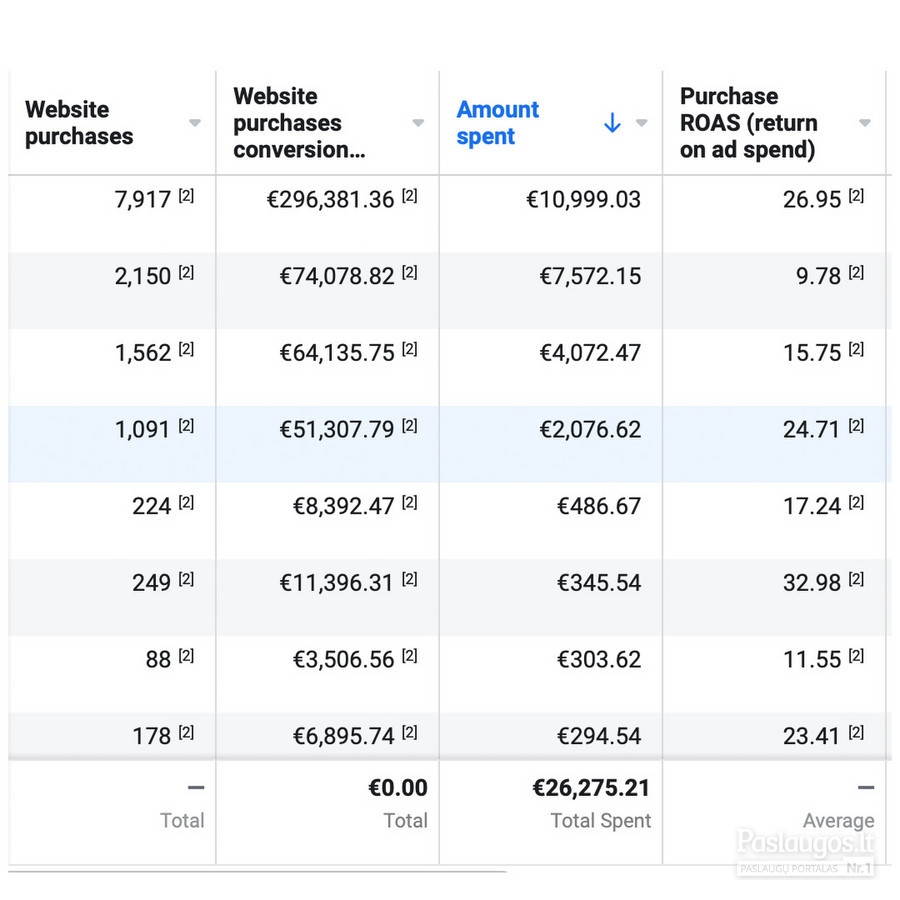
Task: Click Purchase ROAS column header text
Action: click(x=748, y=123)
